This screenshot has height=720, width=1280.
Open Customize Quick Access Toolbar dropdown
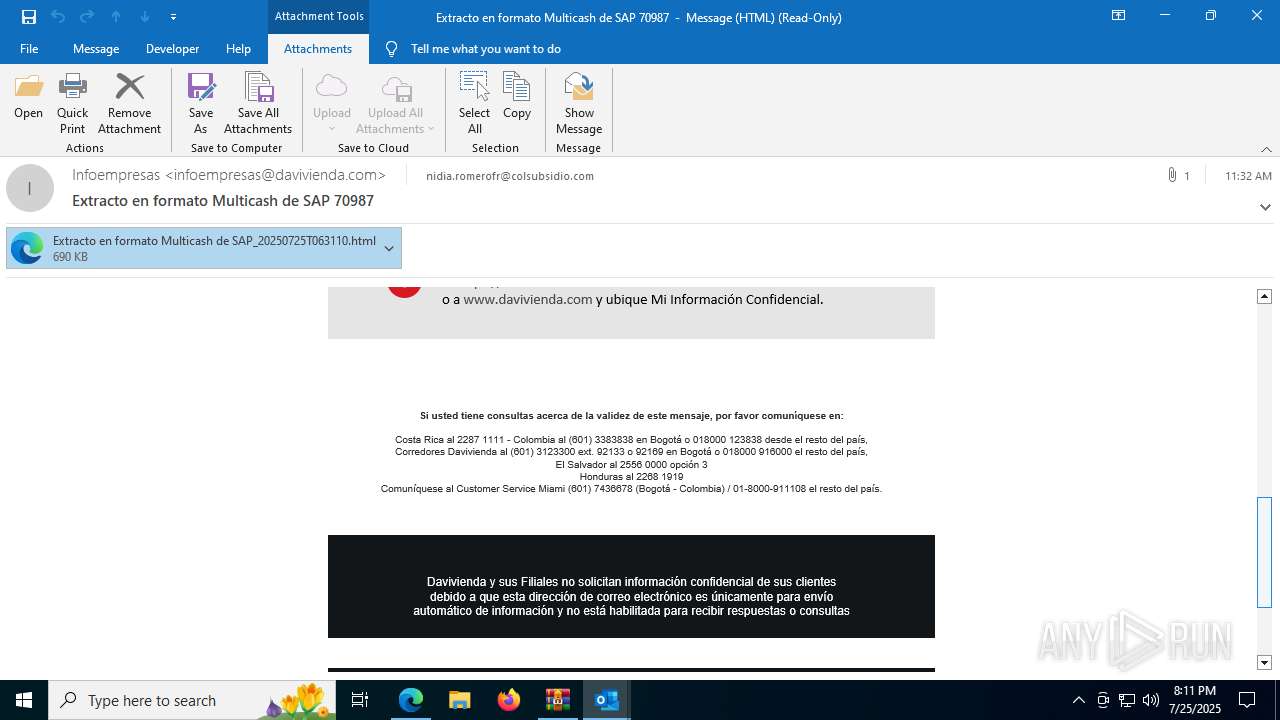pyautogui.click(x=173, y=17)
